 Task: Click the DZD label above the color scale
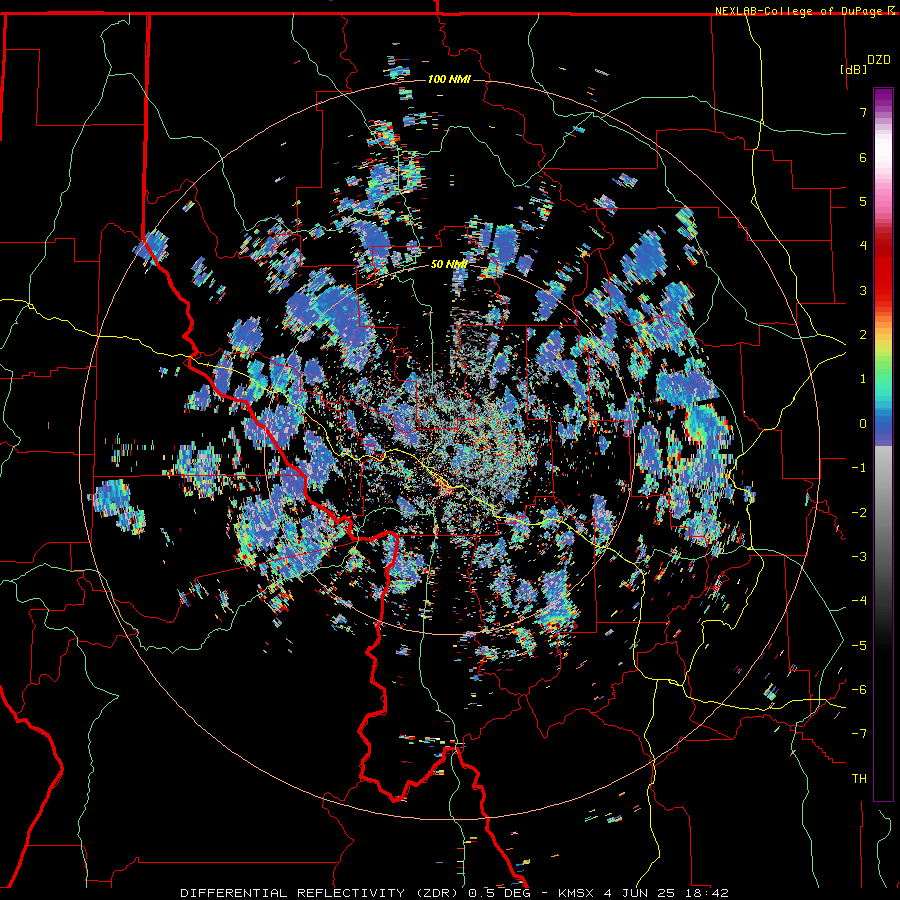879,60
